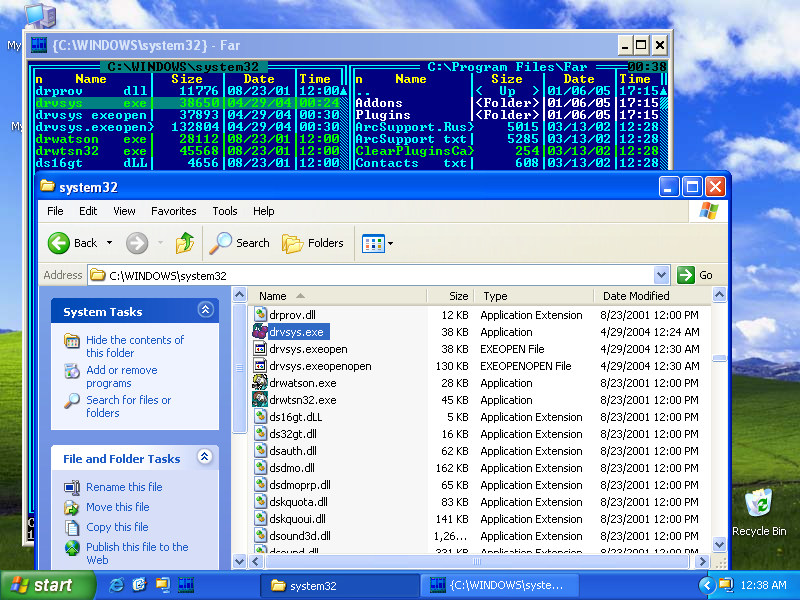The width and height of the screenshot is (800, 600).
Task: Open the View menu
Action: coord(124,211)
